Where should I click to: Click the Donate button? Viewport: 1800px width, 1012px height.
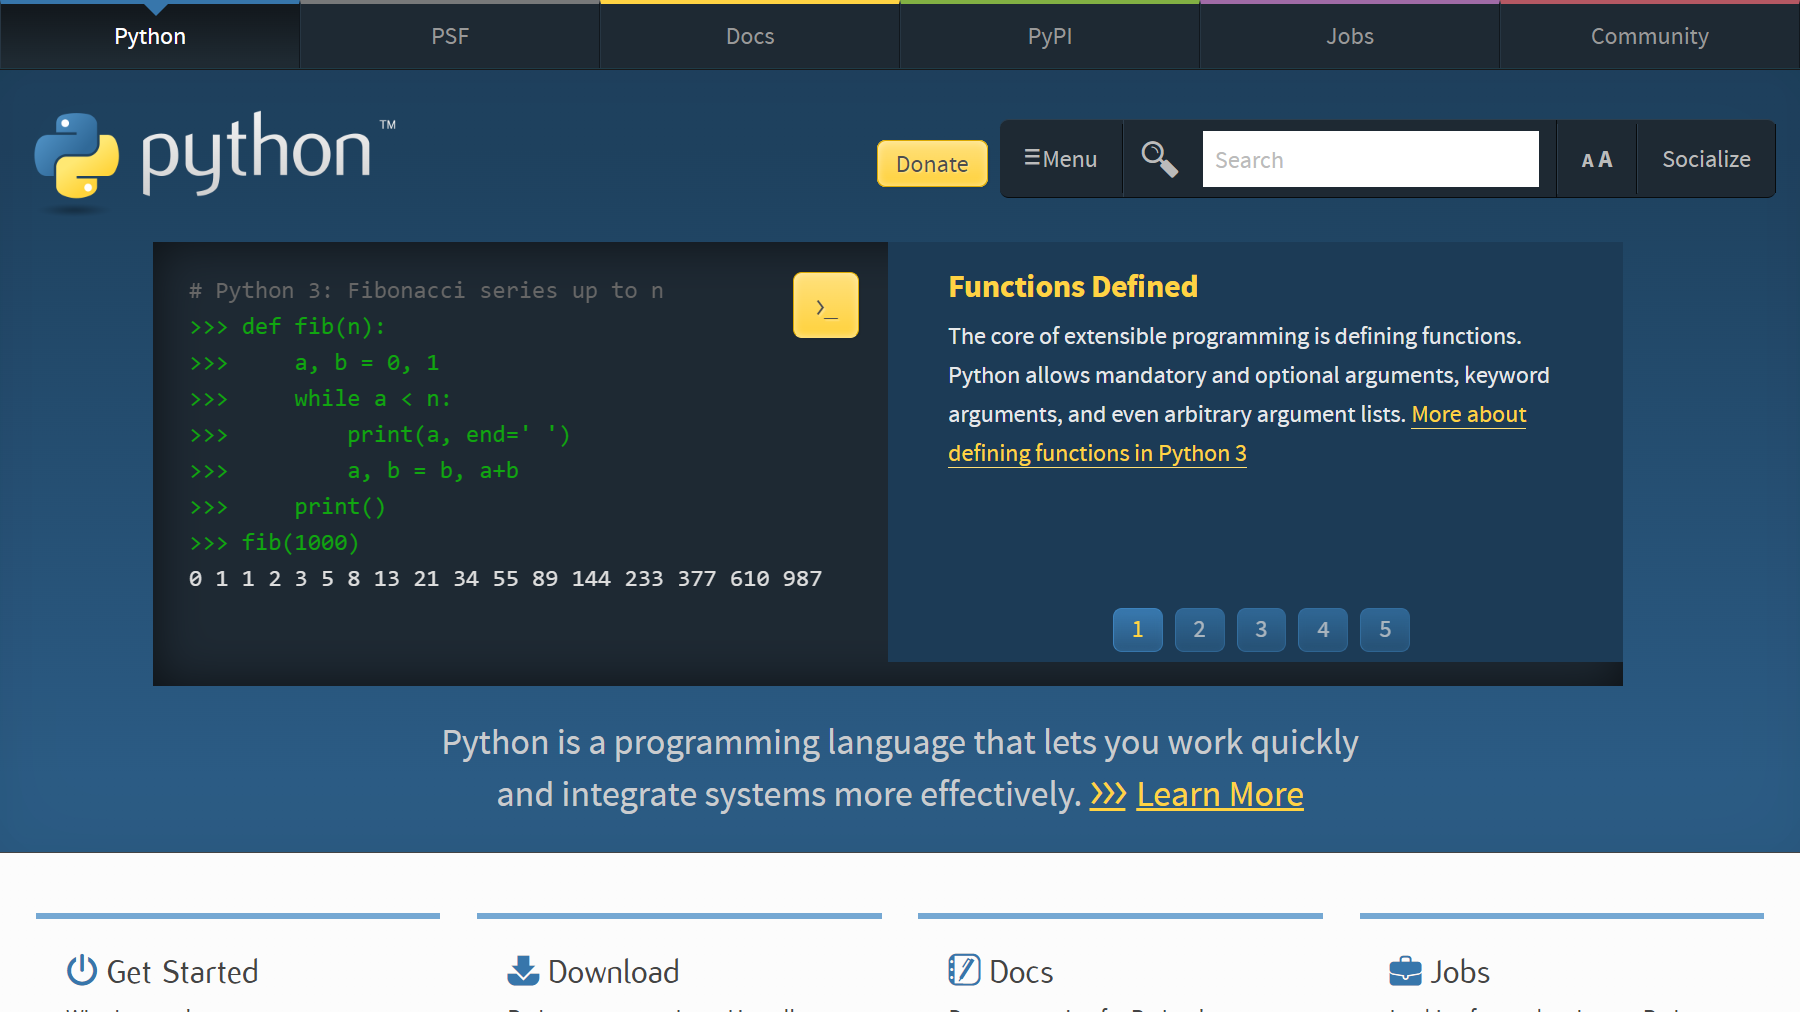[931, 163]
